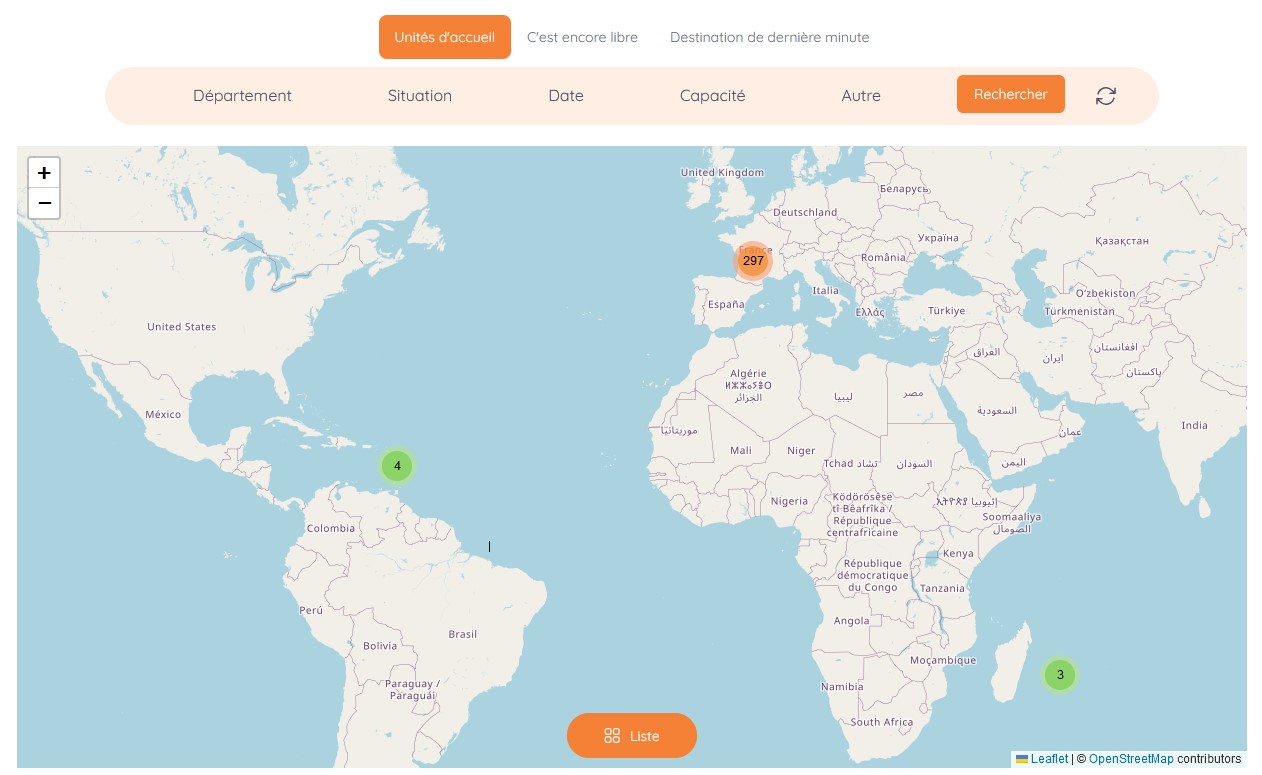Viewport: 1262px width, 775px height.
Task: Open the Date filter
Action: tap(566, 96)
